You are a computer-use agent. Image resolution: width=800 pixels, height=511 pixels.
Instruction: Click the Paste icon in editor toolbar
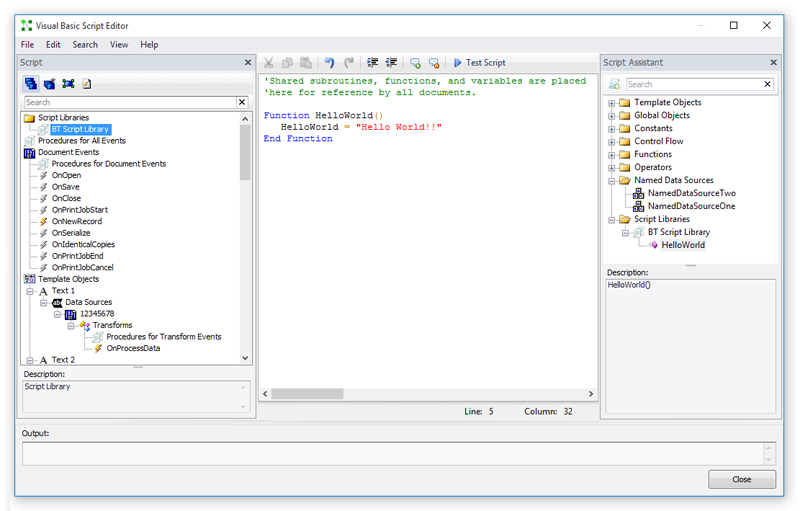click(x=306, y=62)
